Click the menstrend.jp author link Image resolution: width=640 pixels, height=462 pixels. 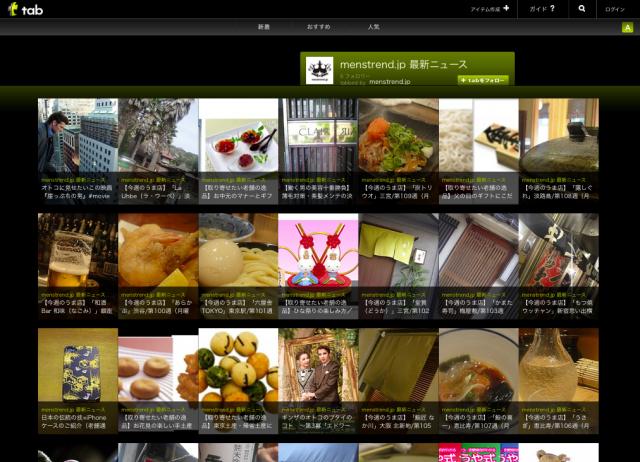[389, 82]
